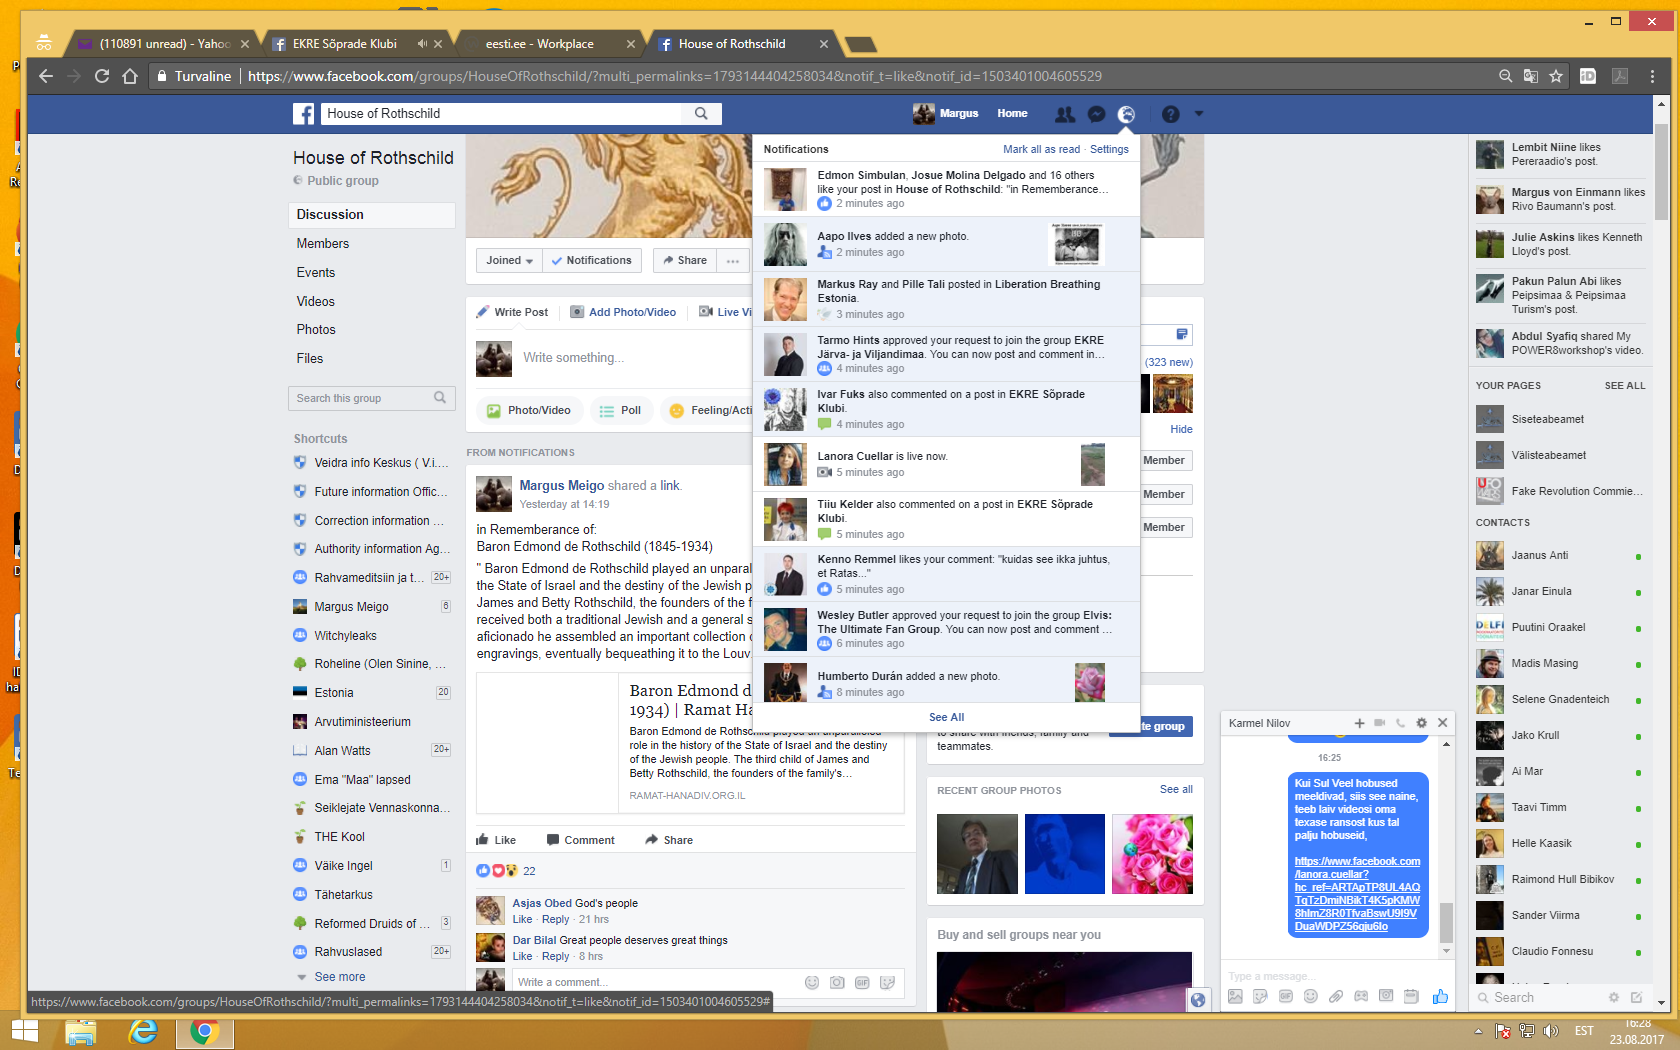
Task: Bookmark this page with the star icon
Action: pyautogui.click(x=1556, y=76)
